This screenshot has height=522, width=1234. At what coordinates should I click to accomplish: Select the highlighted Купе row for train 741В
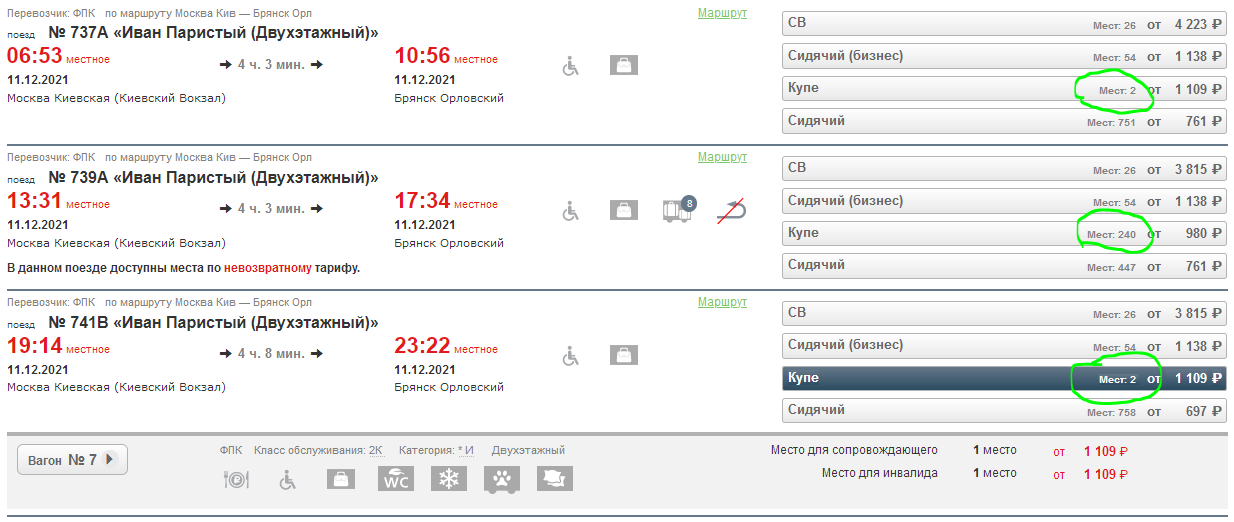pos(1003,379)
